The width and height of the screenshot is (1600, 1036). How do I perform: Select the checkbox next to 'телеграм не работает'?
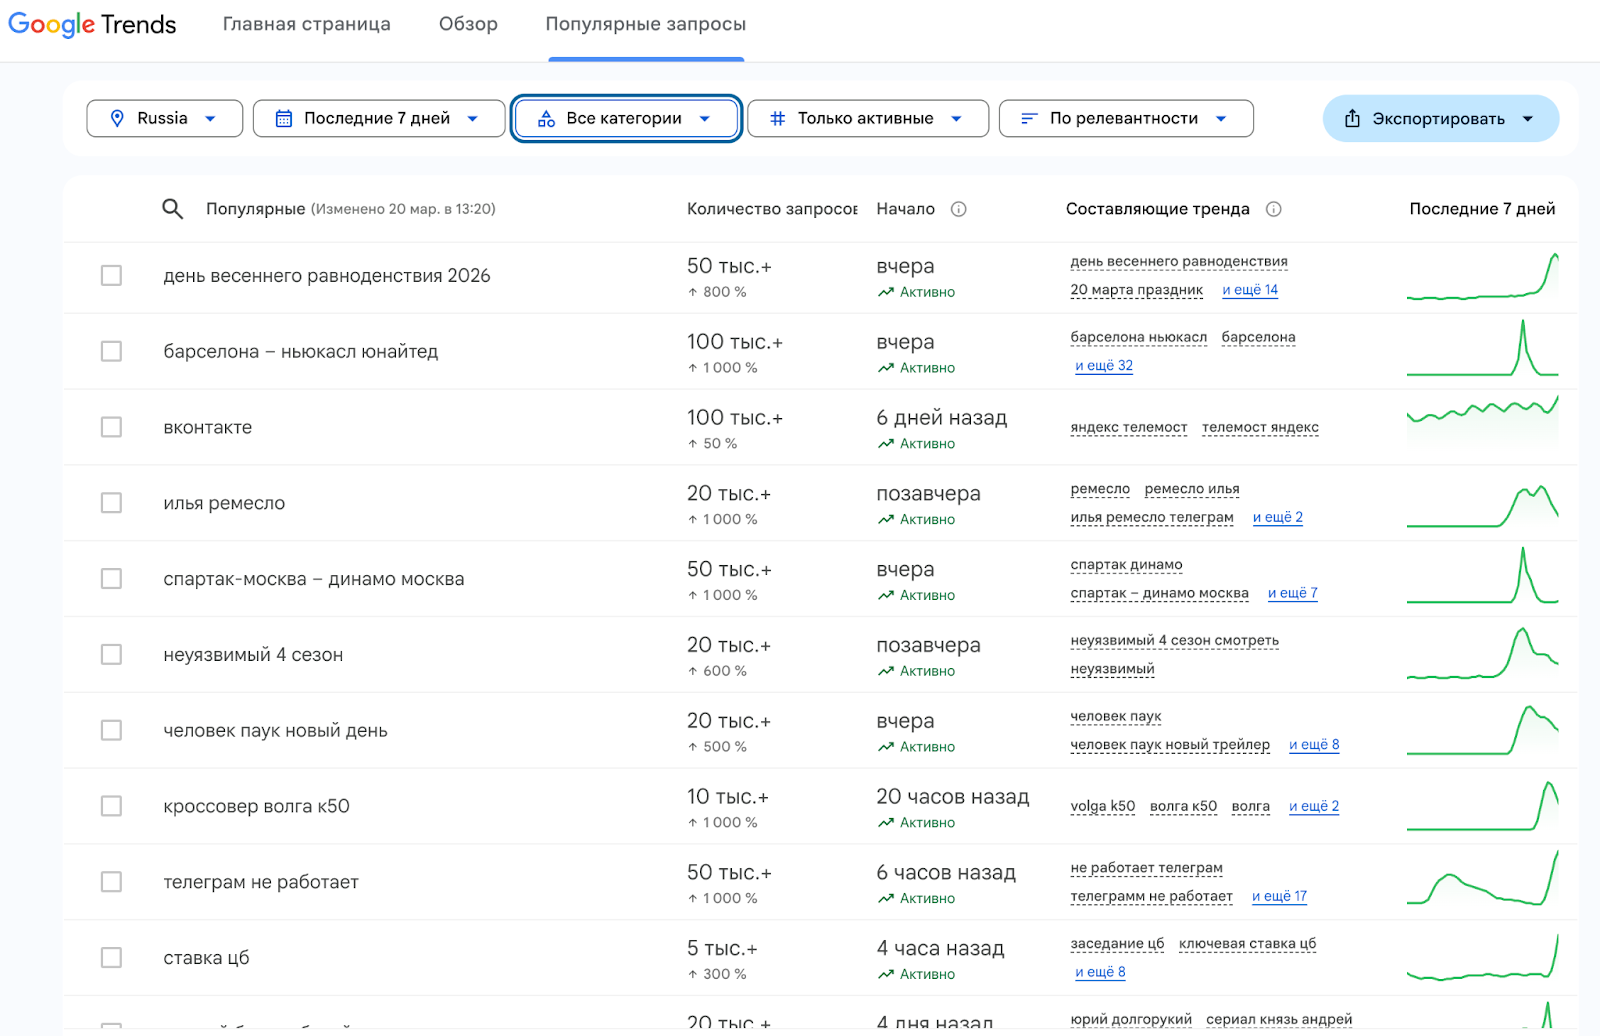(111, 882)
